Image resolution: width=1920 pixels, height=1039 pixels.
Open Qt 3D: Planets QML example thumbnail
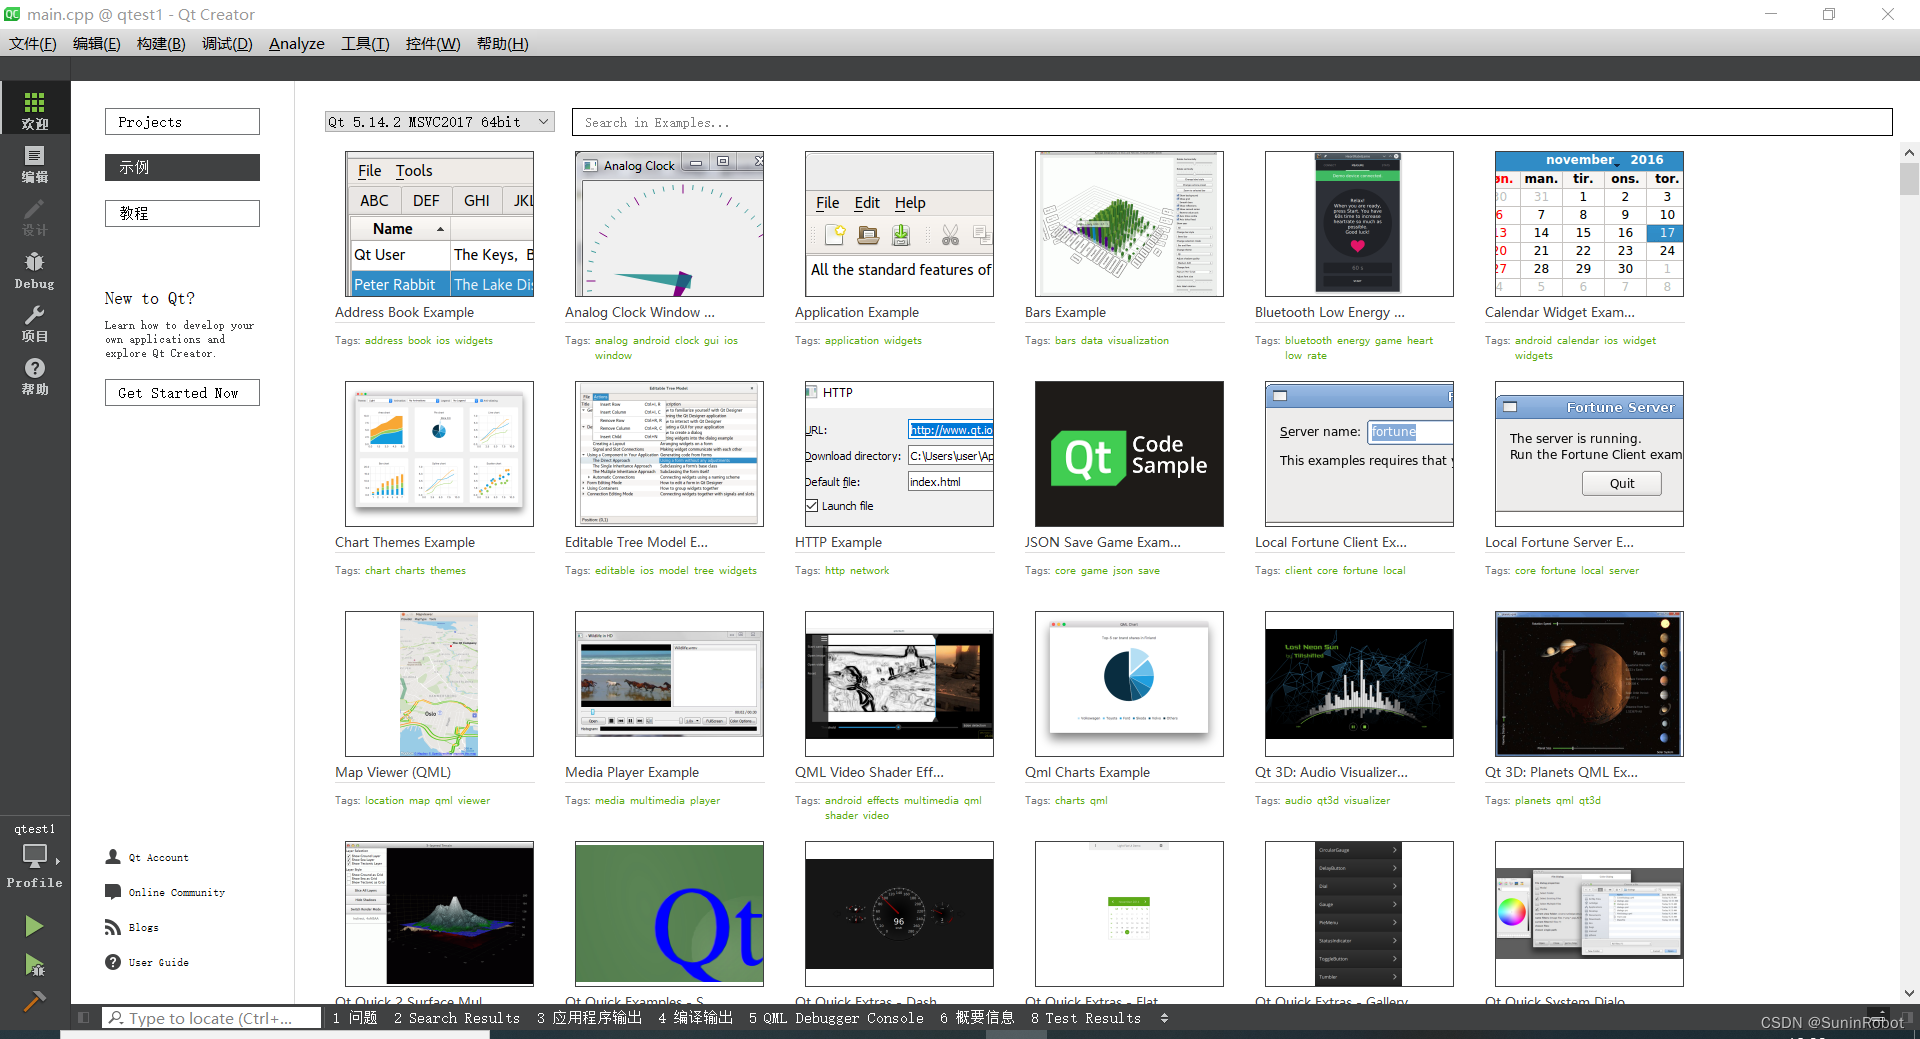point(1589,684)
